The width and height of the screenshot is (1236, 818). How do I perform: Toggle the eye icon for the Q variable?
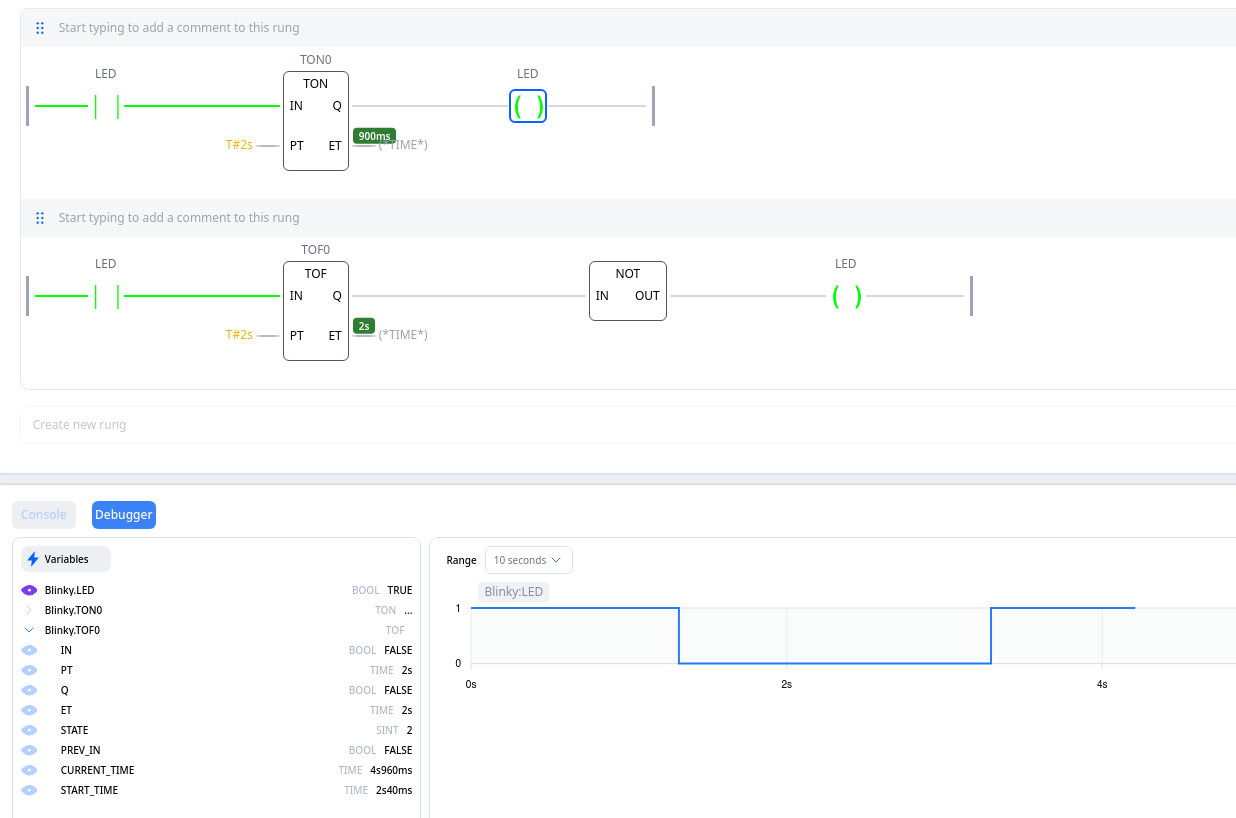[x=29, y=691]
